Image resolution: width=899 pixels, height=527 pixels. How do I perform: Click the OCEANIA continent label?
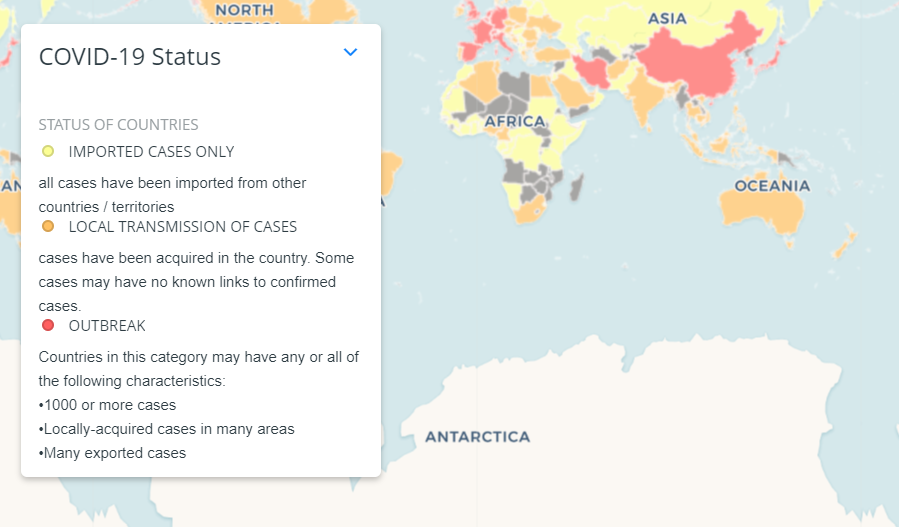pos(772,186)
